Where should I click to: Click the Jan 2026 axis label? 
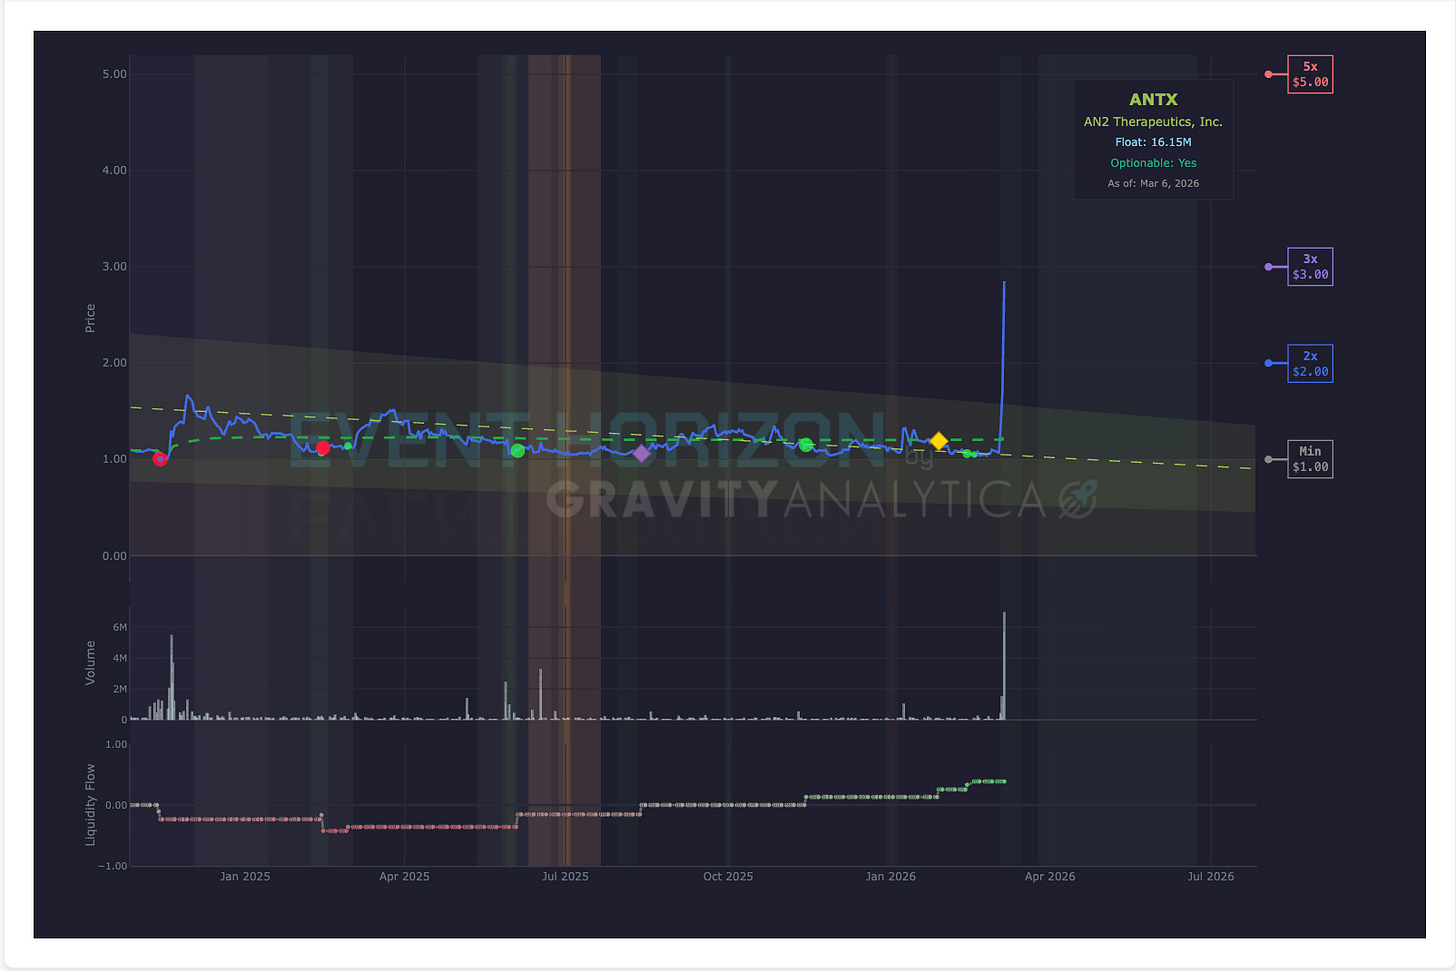click(x=890, y=877)
